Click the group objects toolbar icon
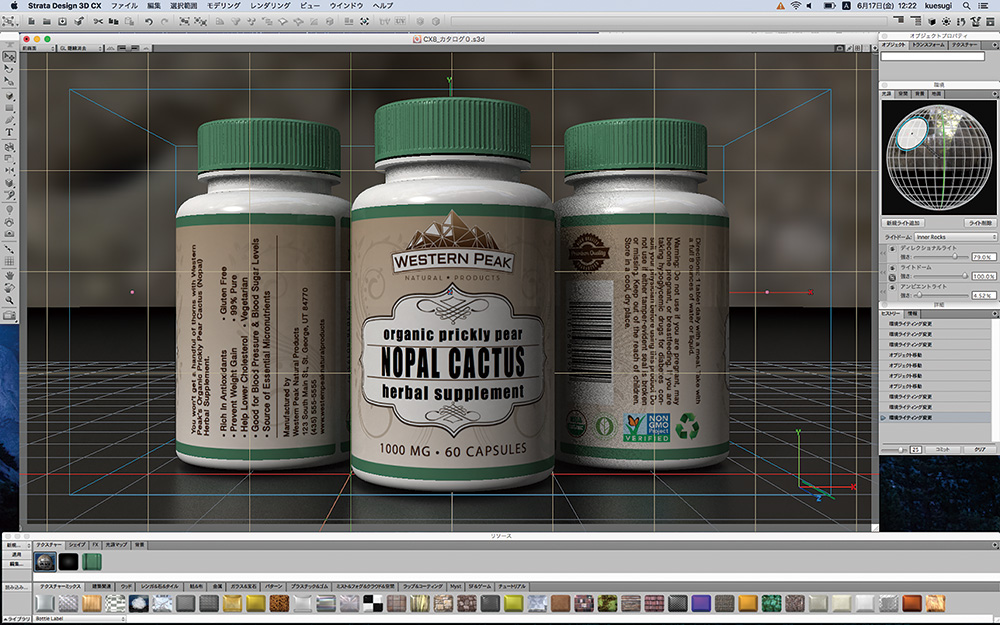 click(x=184, y=22)
